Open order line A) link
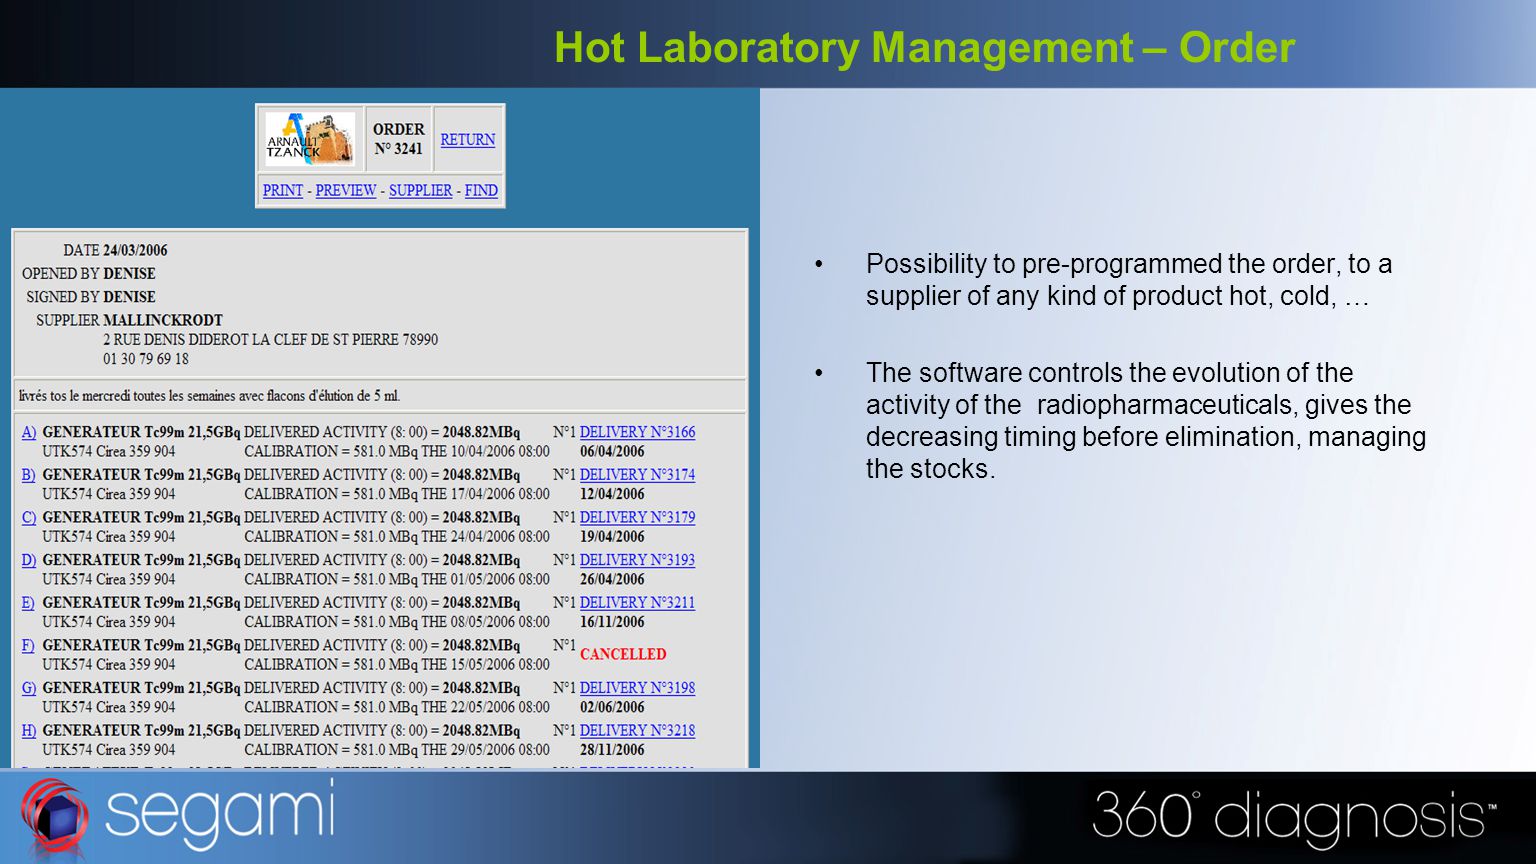 coord(29,432)
